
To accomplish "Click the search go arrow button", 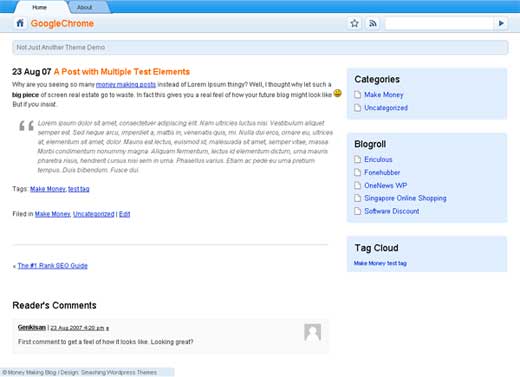I will pyautogui.click(x=501, y=23).
